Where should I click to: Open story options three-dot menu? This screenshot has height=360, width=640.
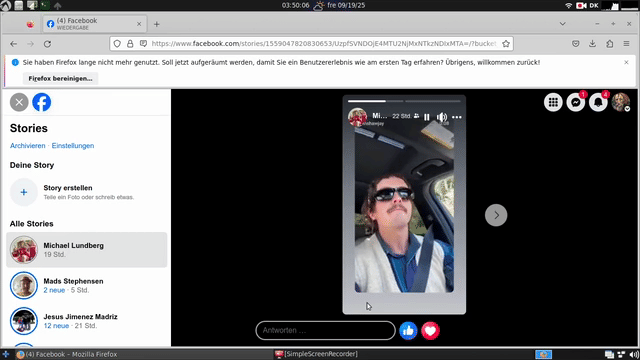pyautogui.click(x=457, y=117)
